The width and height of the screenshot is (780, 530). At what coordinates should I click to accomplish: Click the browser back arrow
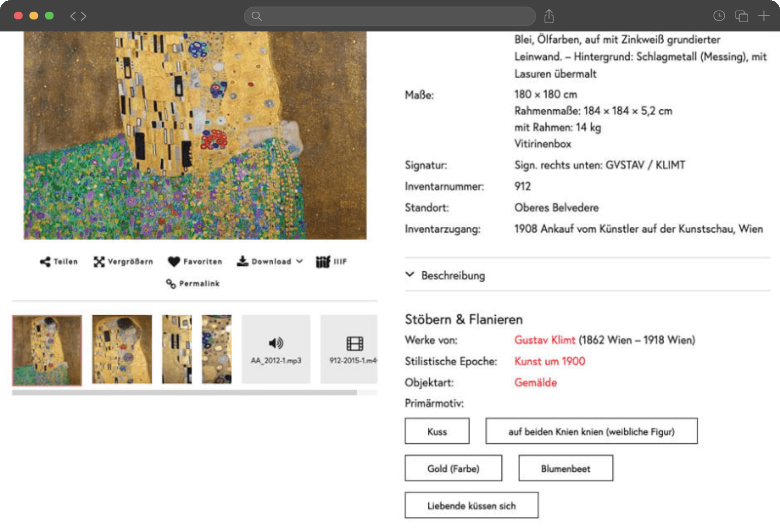pos(73,16)
